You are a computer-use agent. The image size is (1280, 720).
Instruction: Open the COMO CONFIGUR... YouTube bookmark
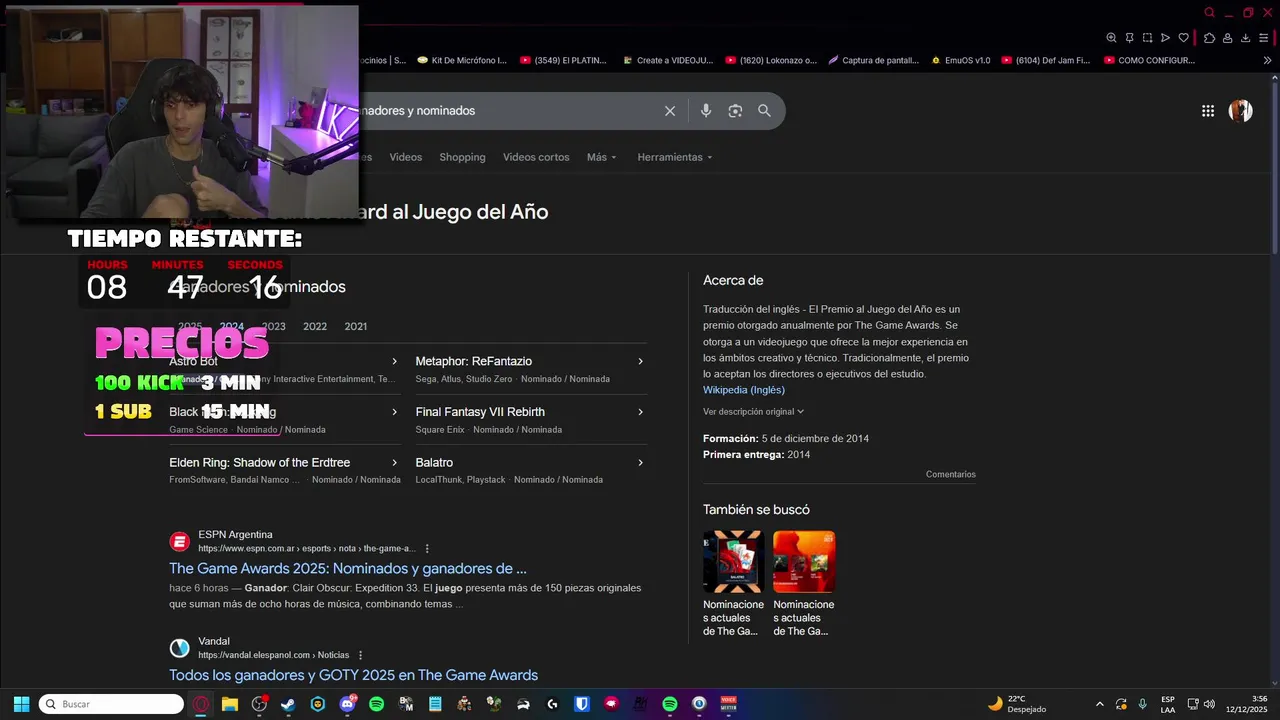(1148, 60)
